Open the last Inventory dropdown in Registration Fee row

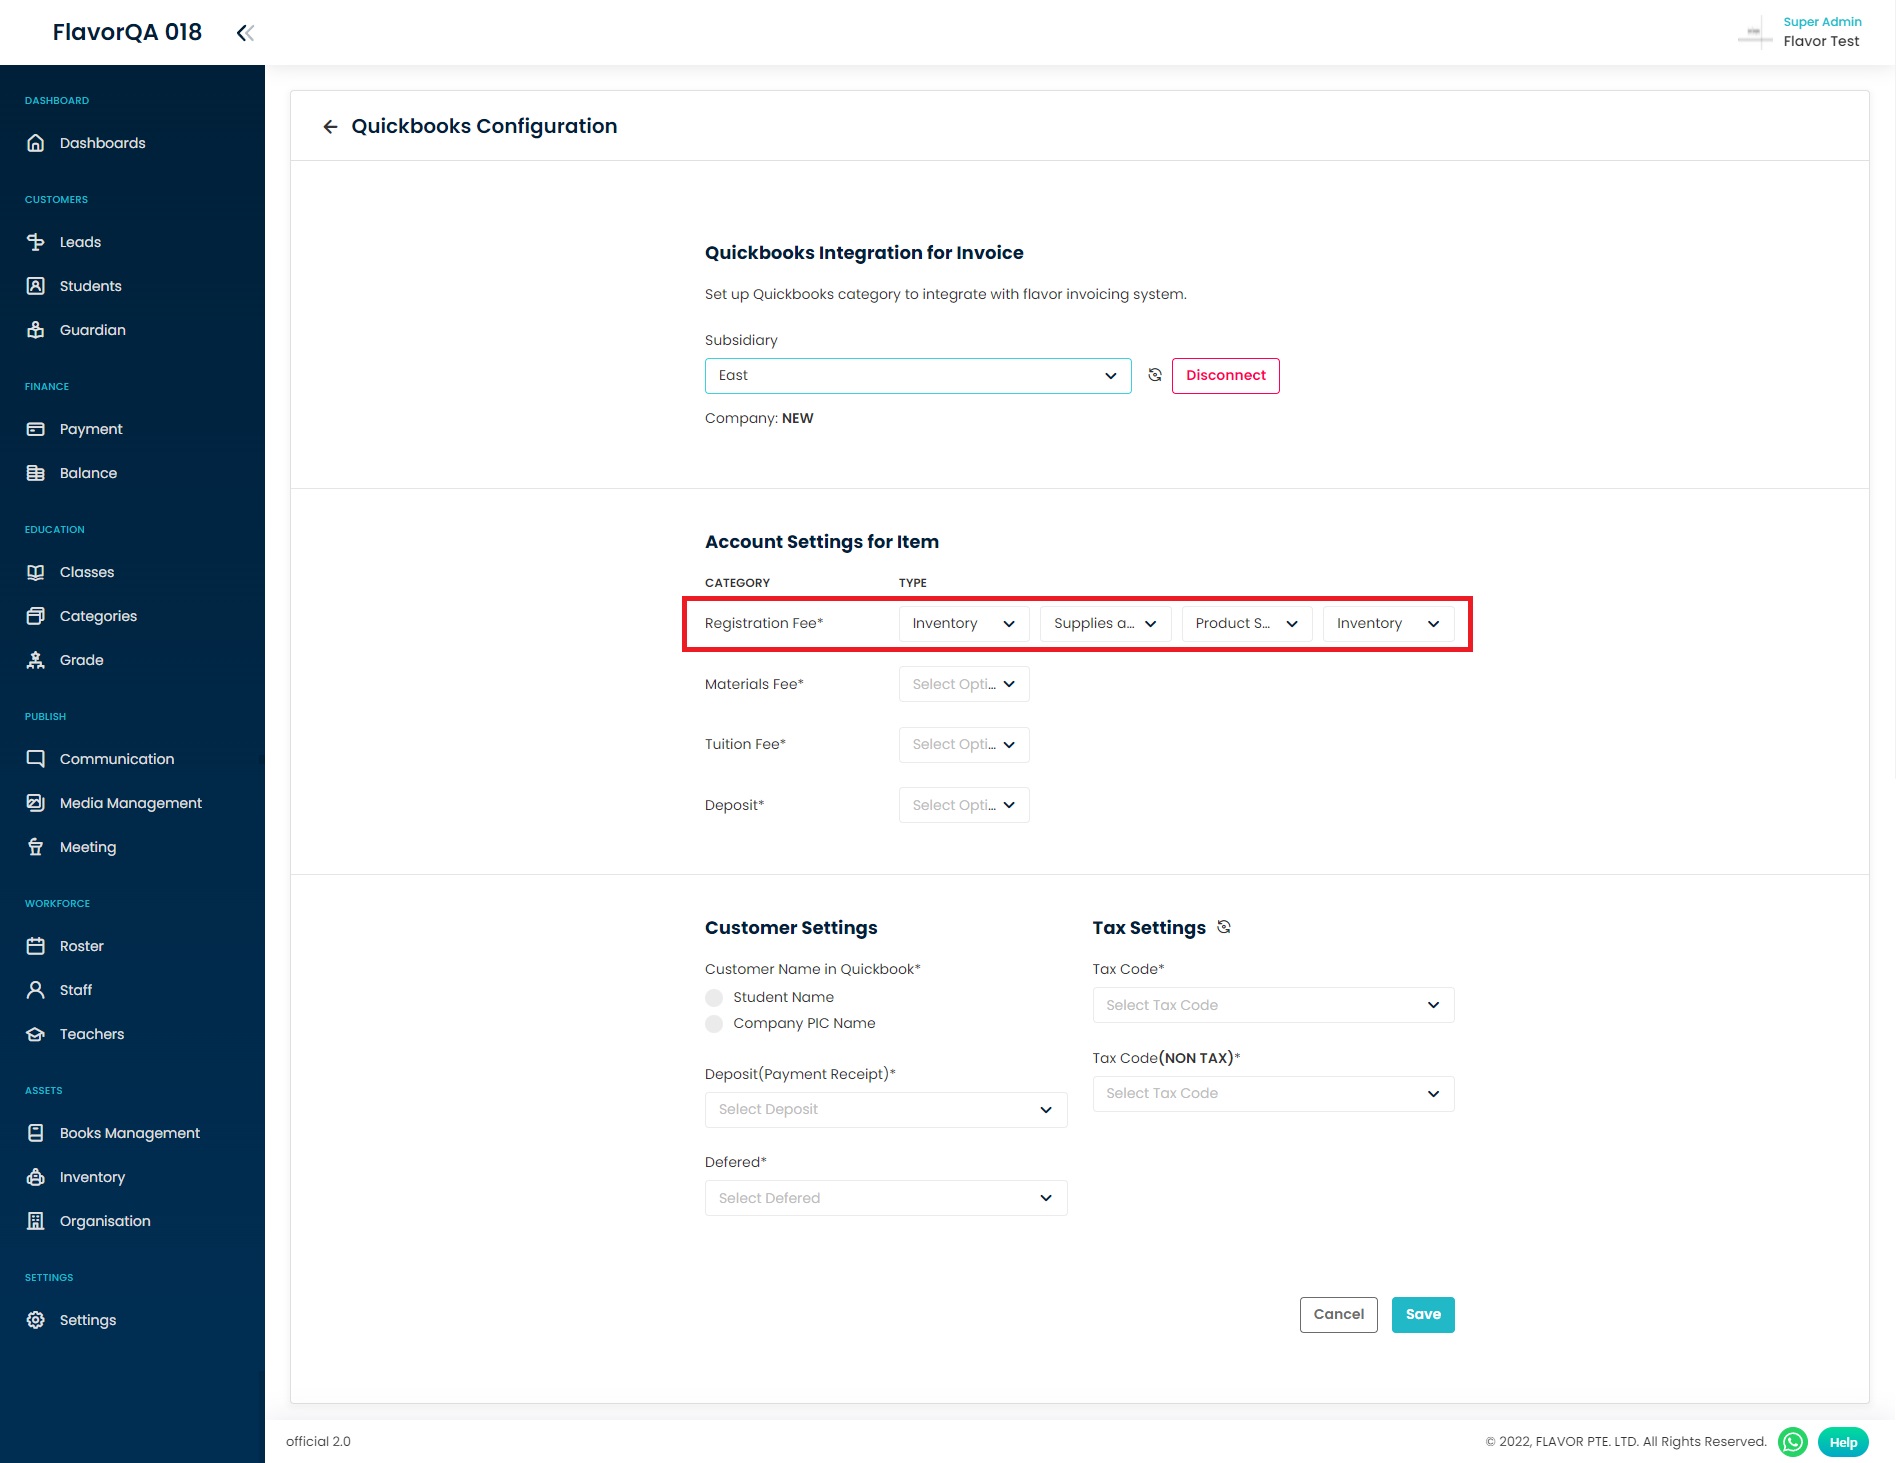[x=1389, y=624]
